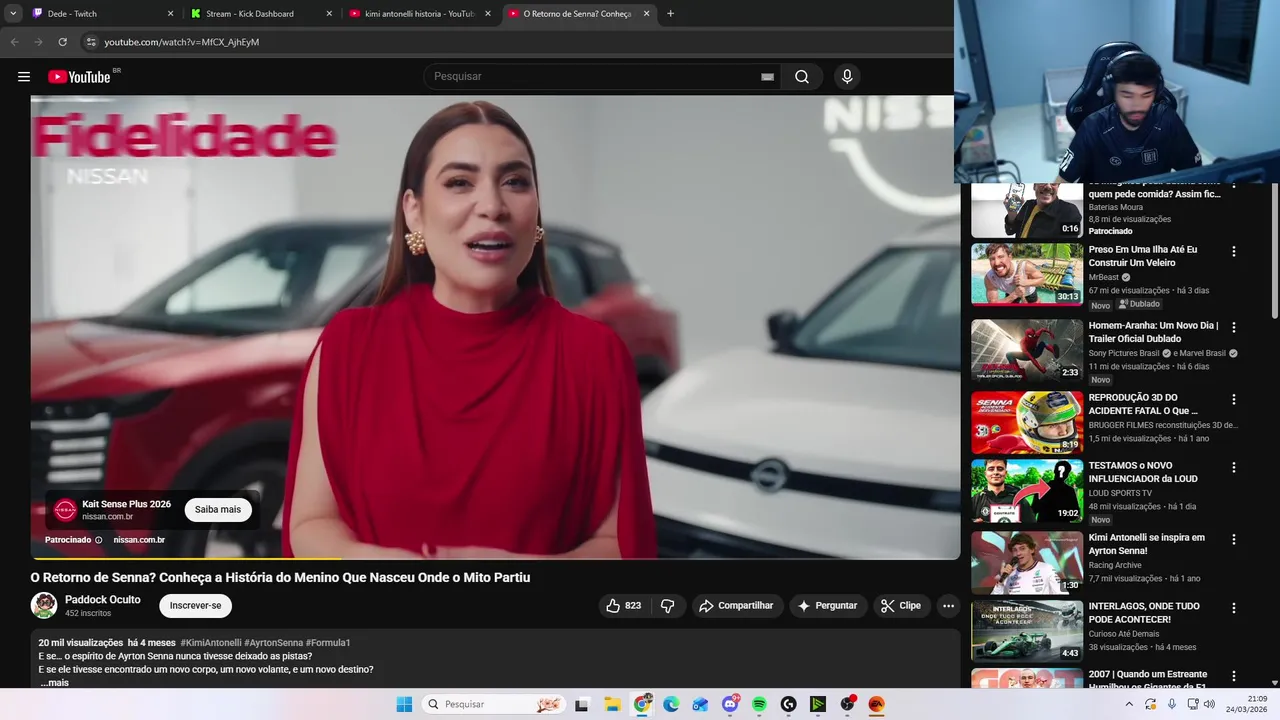This screenshot has width=1280, height=720.
Task: Subscribe with Inscrever-se button
Action: pos(195,606)
